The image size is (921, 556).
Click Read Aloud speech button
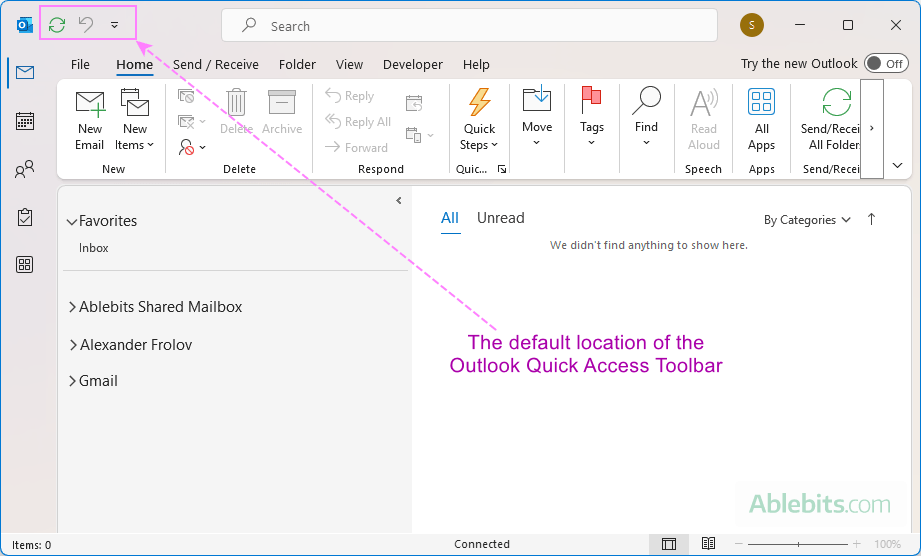tap(704, 120)
